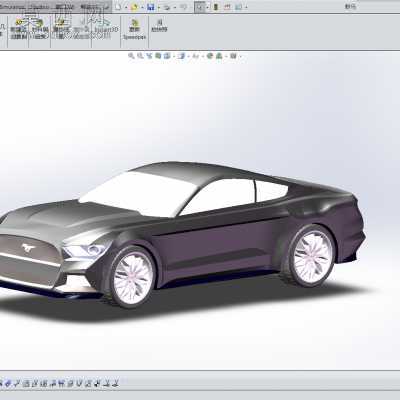400x400 pixels.
Task: Click the Rebuild traffic light icon
Action: [x=216, y=7]
